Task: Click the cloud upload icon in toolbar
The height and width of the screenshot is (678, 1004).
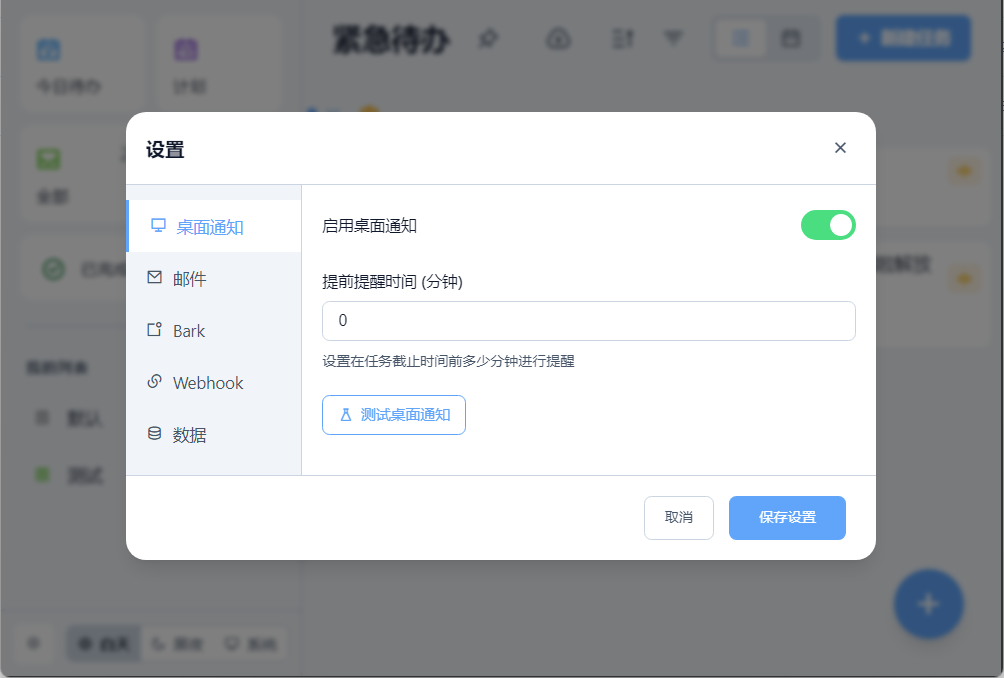Action: coord(558,39)
